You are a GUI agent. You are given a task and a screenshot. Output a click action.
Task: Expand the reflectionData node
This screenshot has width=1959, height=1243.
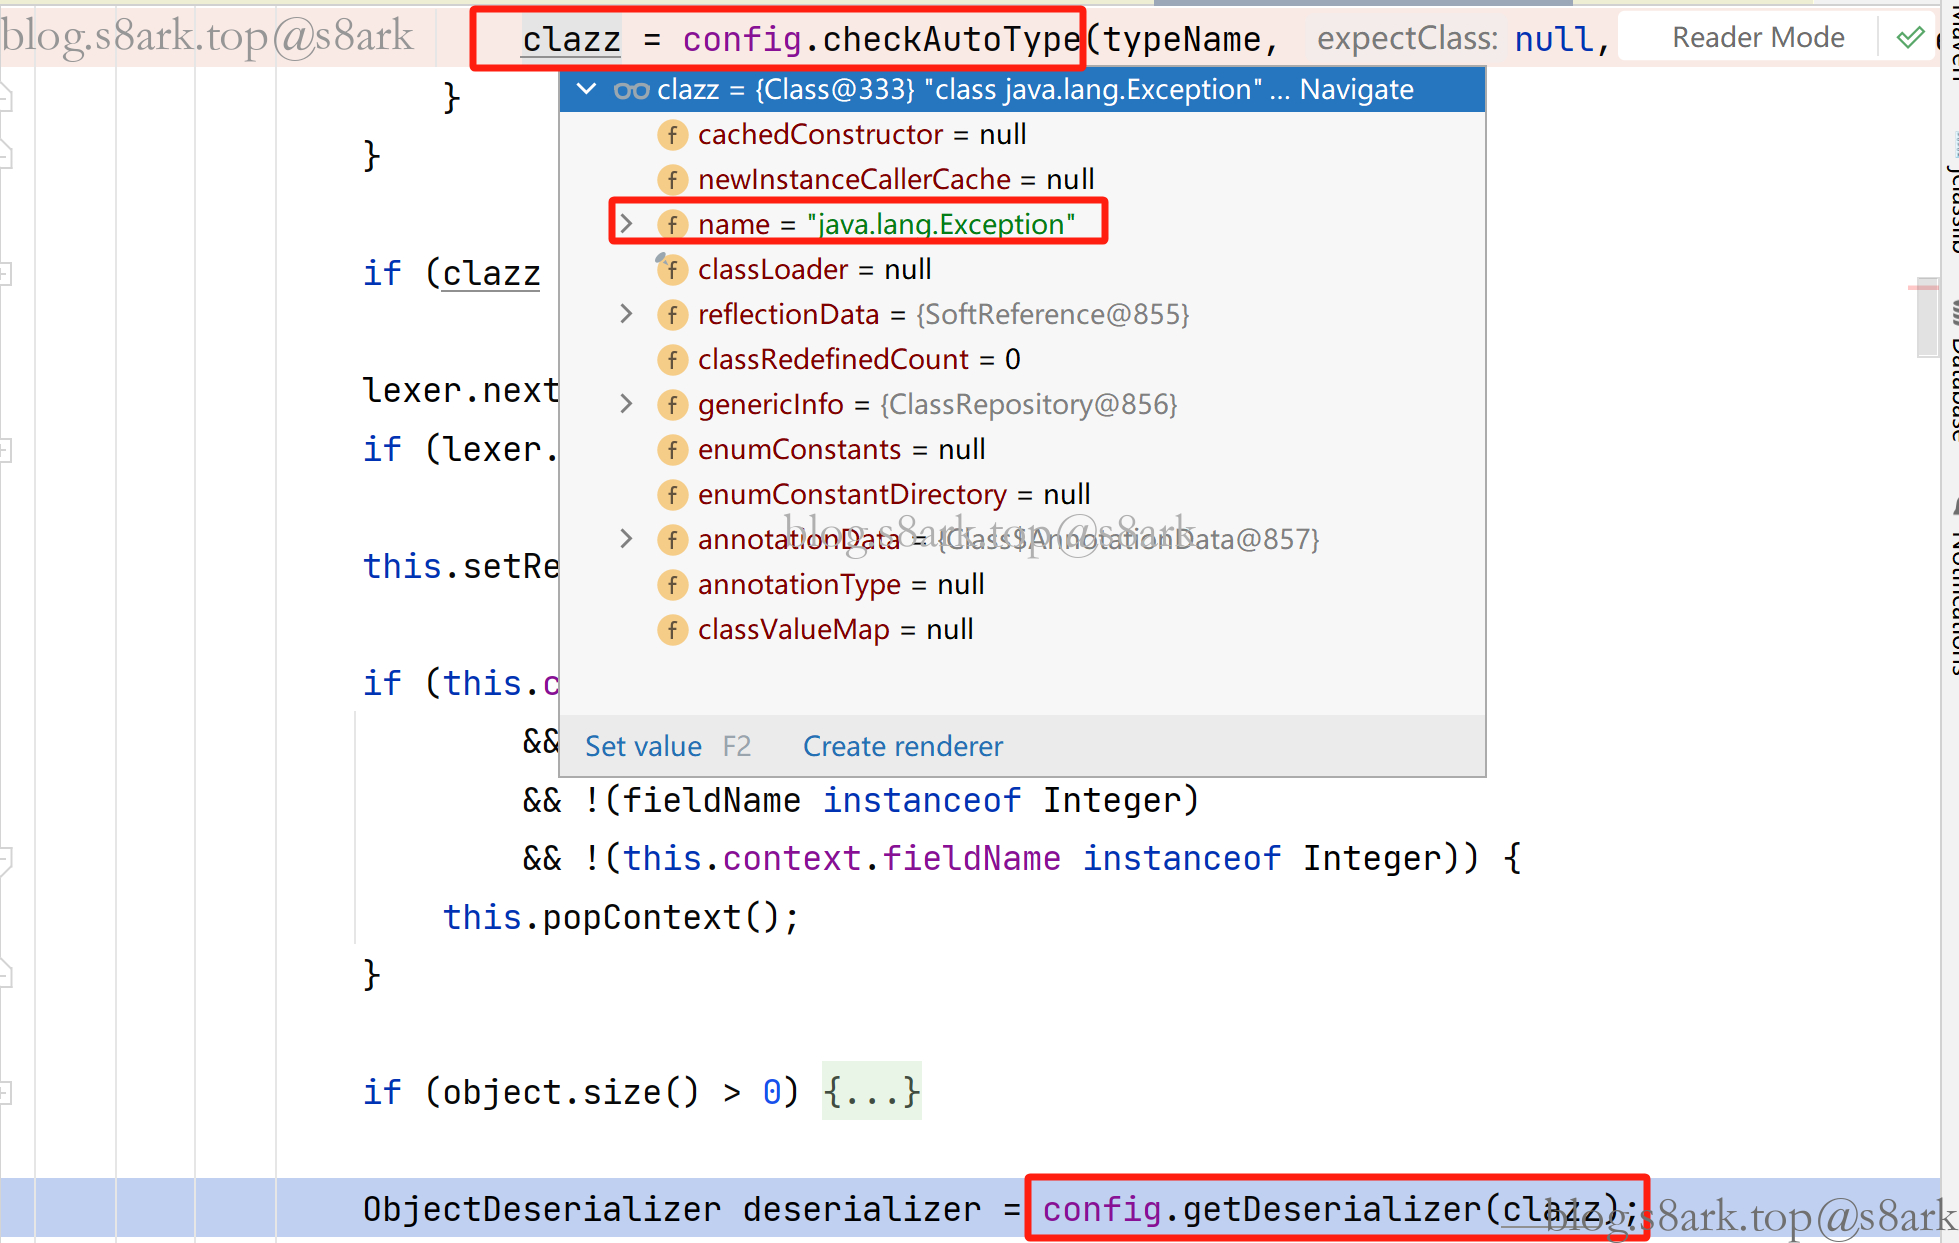point(626,314)
